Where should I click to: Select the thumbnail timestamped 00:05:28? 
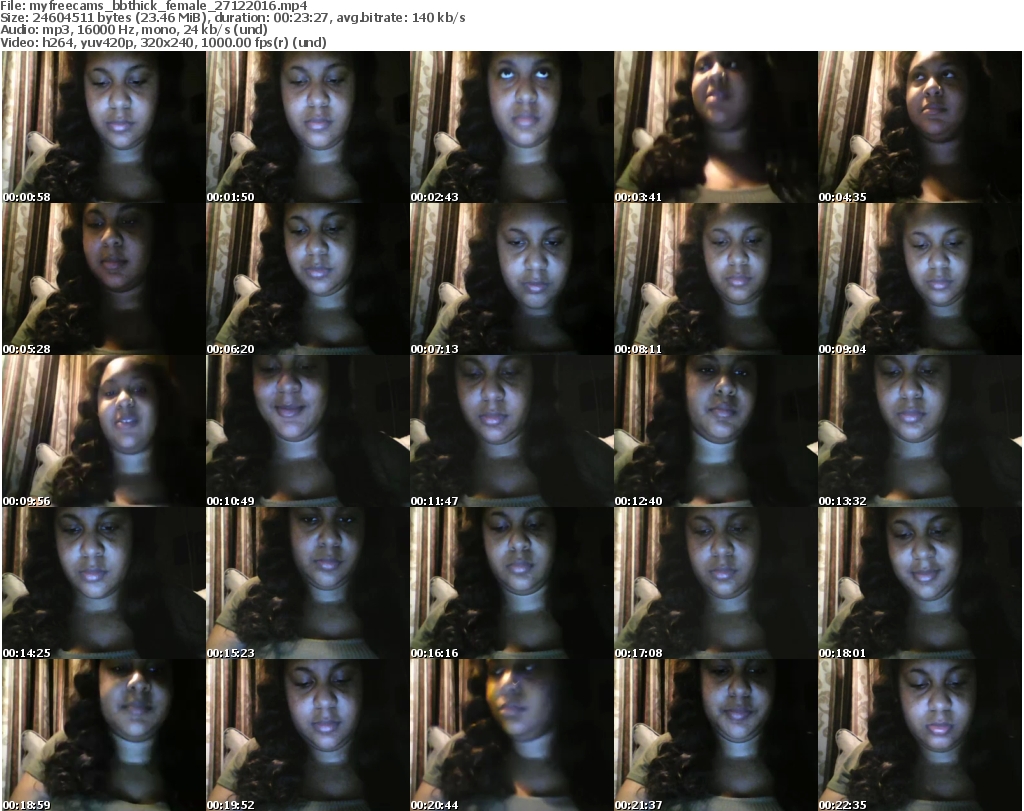[x=103, y=279]
